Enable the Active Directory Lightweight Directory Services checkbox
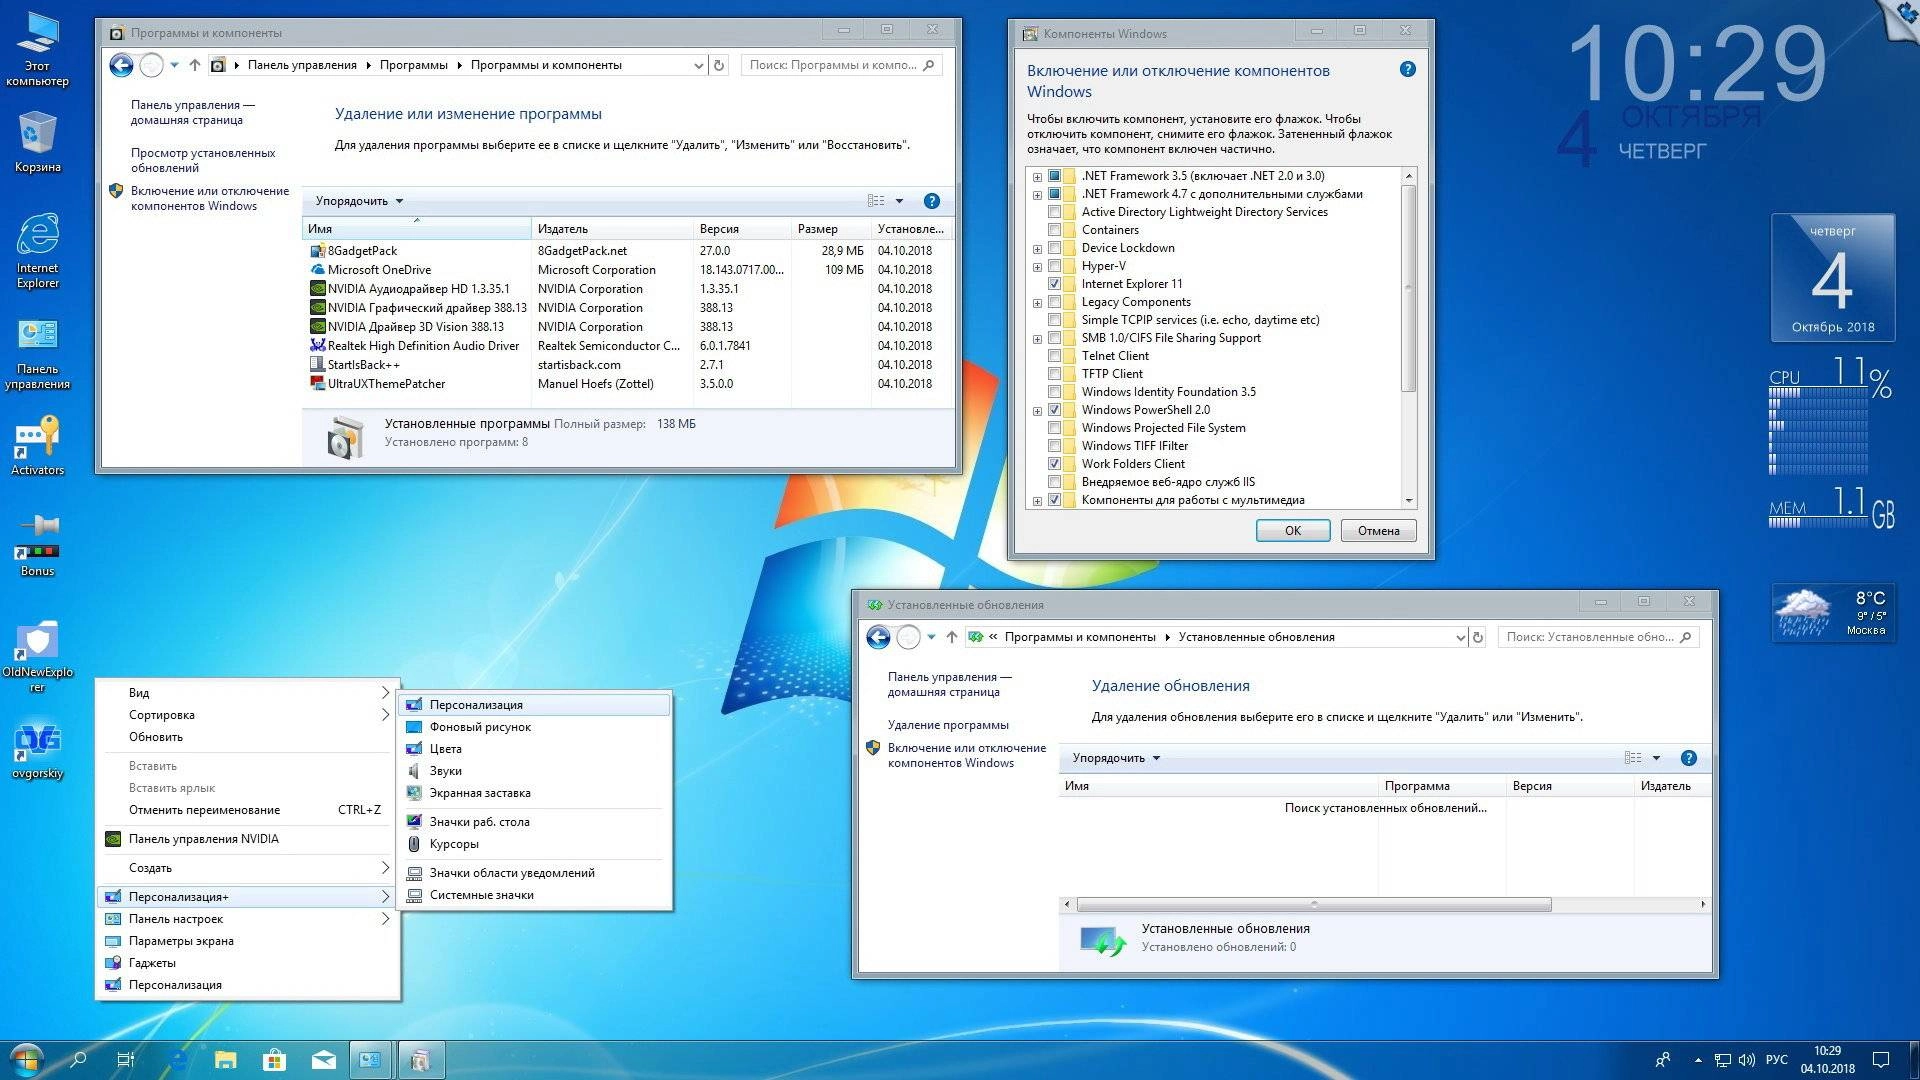 [x=1054, y=212]
